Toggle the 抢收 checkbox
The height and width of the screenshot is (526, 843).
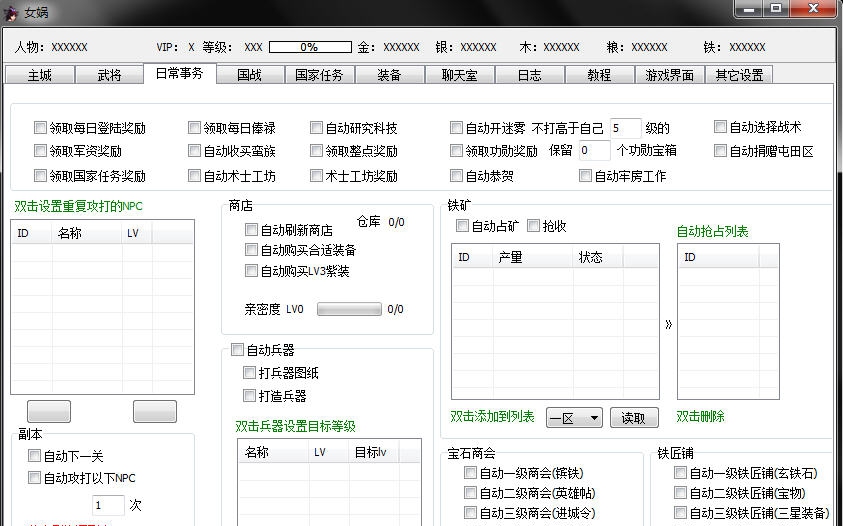533,226
